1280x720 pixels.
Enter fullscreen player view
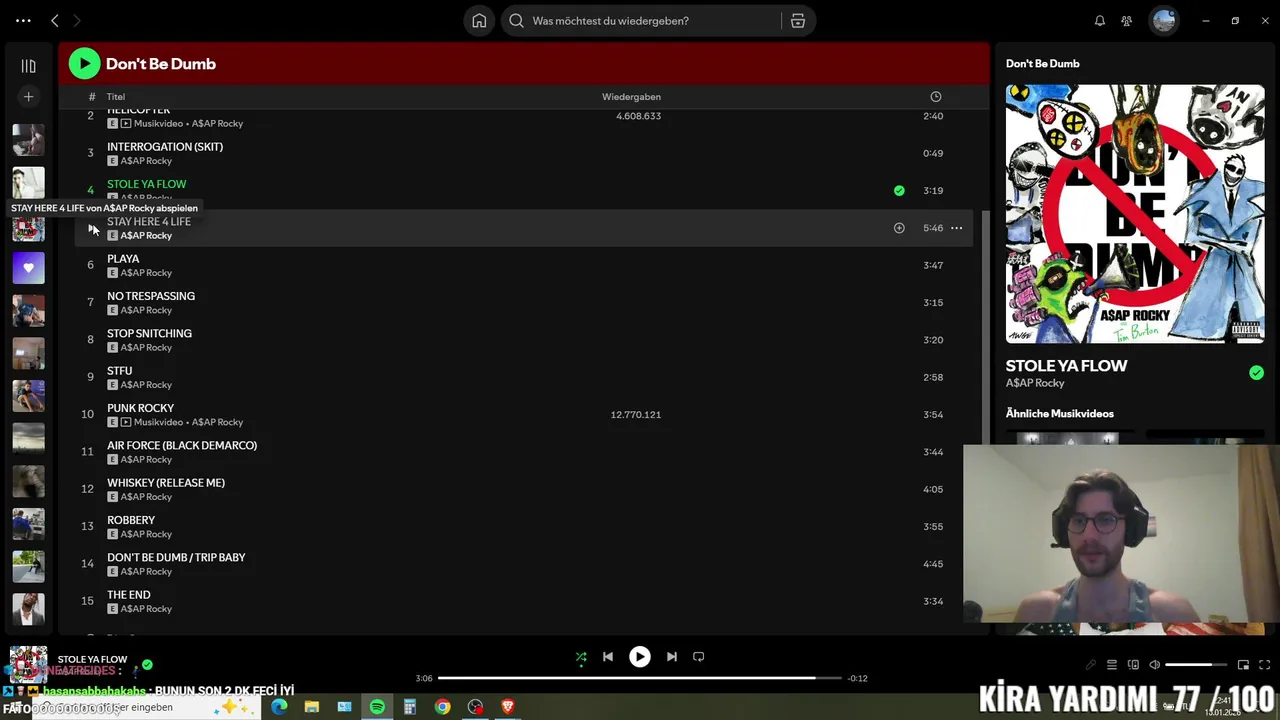1264,665
